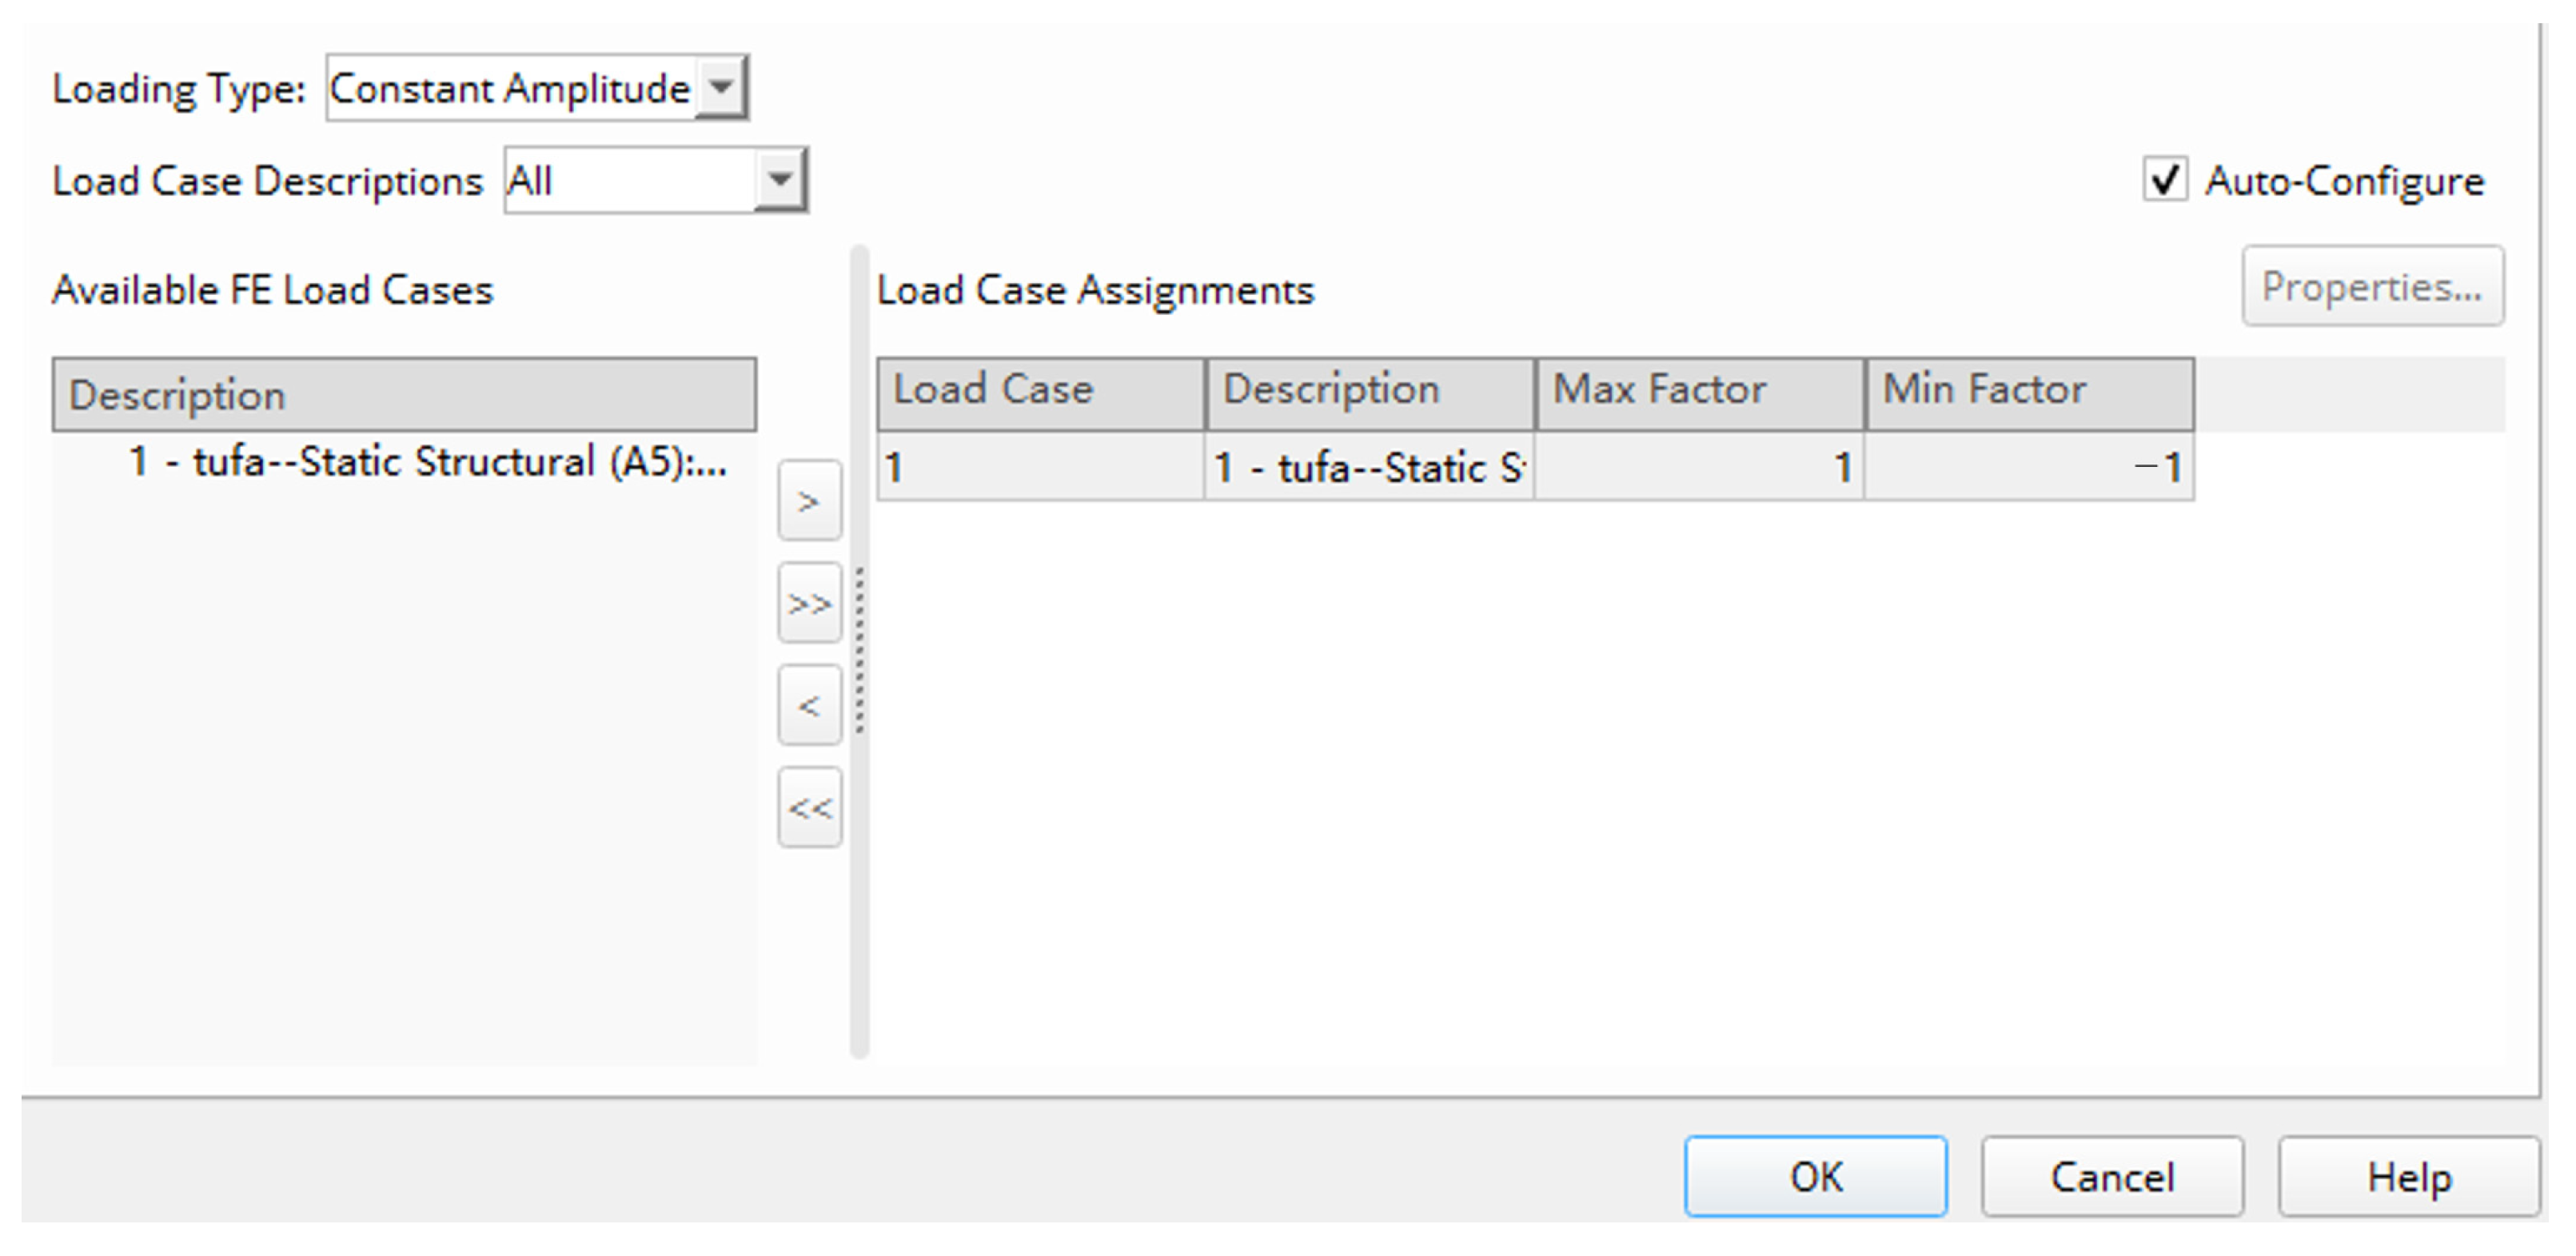Click the Cancel button
Viewport: 2576px width, 1256px height.
coord(2112,1177)
